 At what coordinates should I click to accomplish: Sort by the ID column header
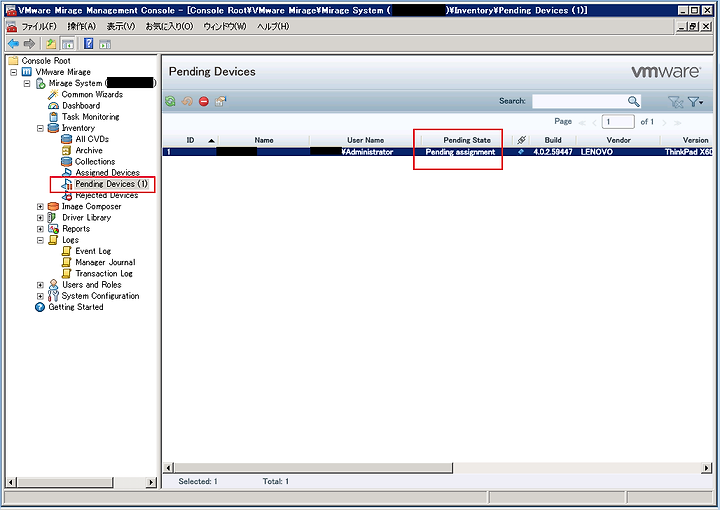pos(191,140)
